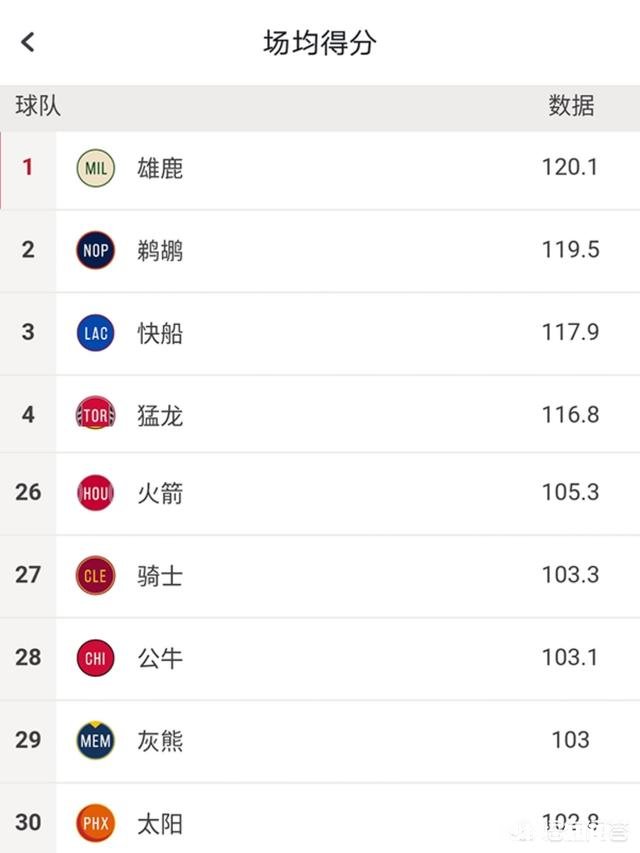
Task: Tap the Raptors TOR team logo
Action: pos(94,415)
